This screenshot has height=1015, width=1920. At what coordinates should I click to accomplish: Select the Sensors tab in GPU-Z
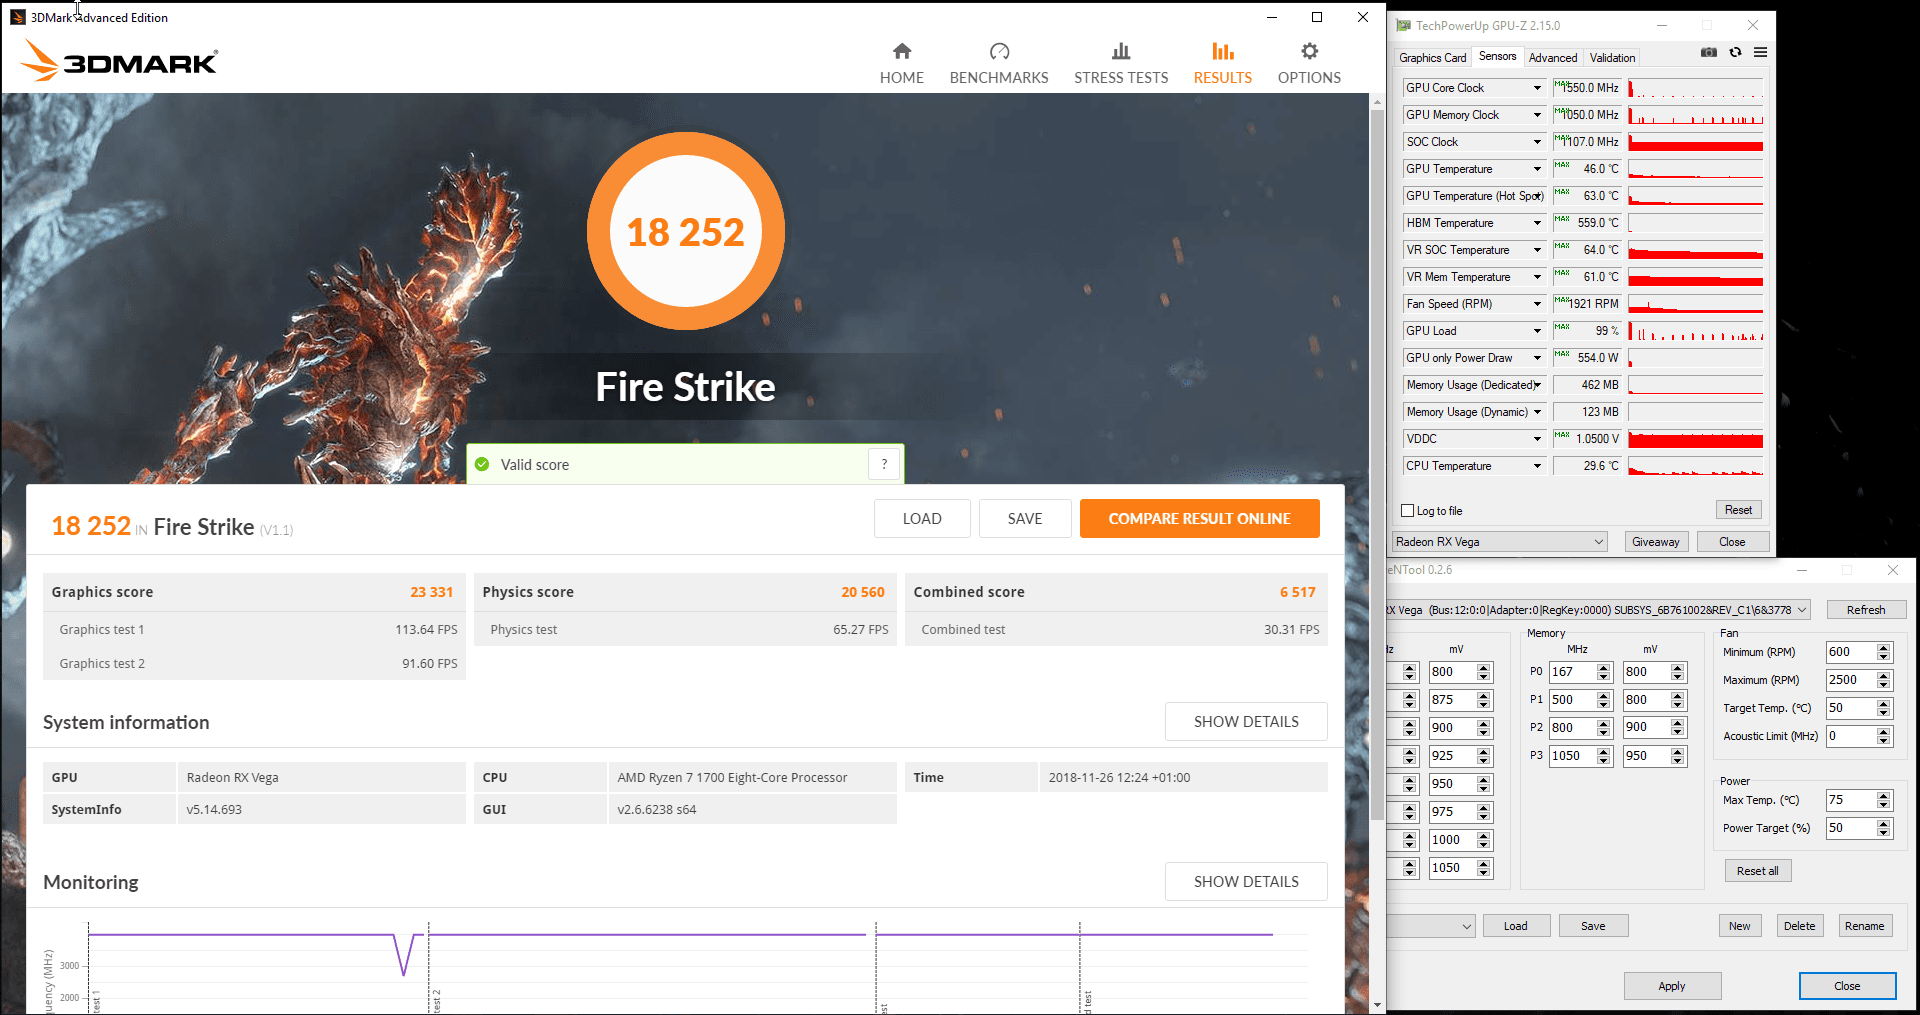coord(1497,57)
